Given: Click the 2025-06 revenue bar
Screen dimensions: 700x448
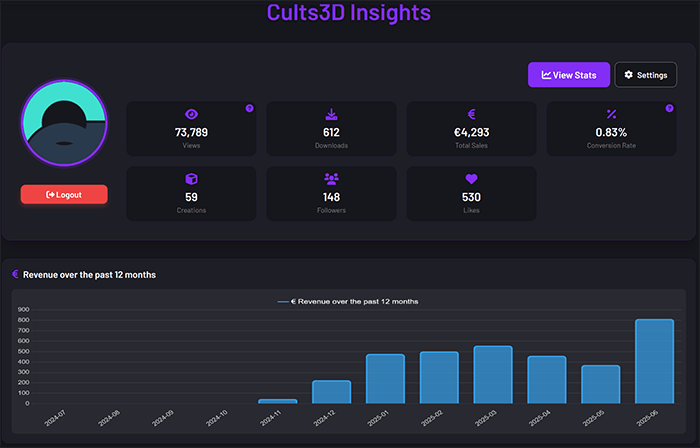Looking at the screenshot, I should tap(654, 361).
